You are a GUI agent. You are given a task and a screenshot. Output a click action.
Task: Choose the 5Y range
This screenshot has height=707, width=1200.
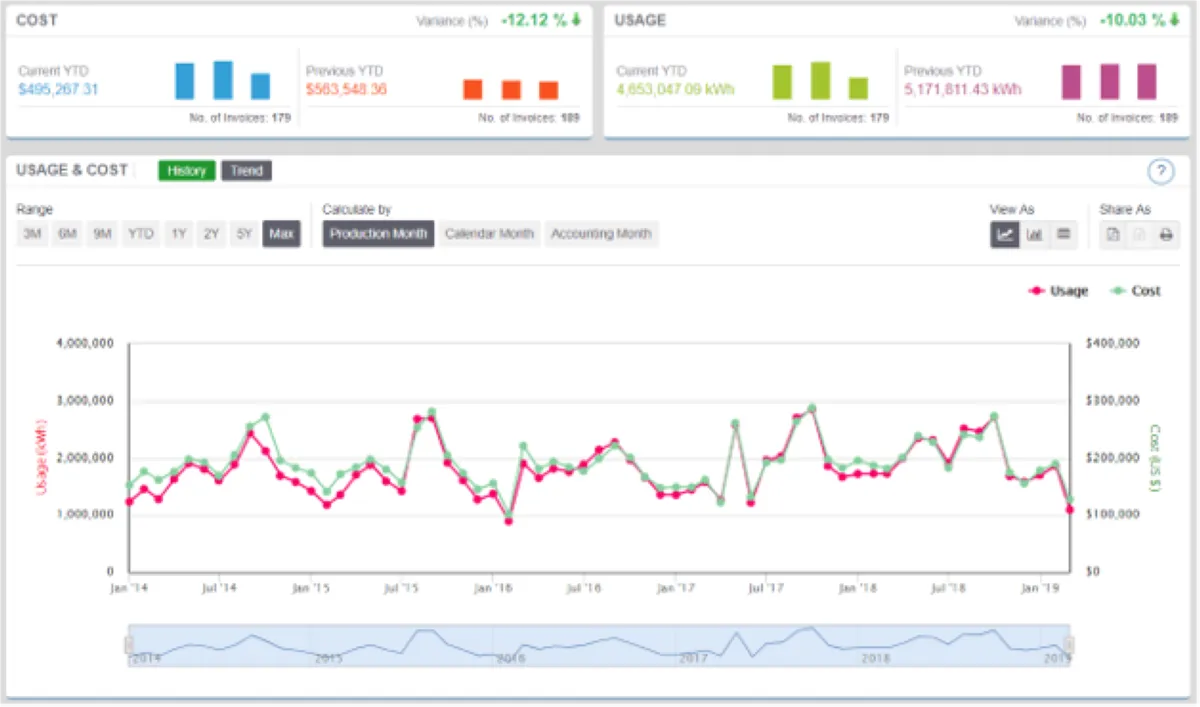(x=245, y=234)
